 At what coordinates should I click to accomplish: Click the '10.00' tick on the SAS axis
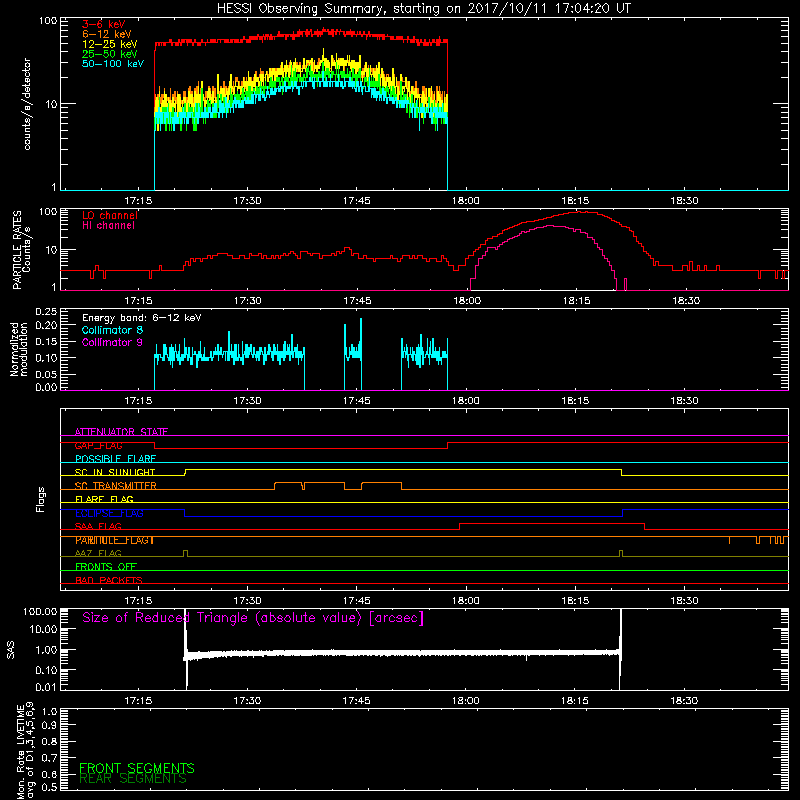(x=43, y=629)
